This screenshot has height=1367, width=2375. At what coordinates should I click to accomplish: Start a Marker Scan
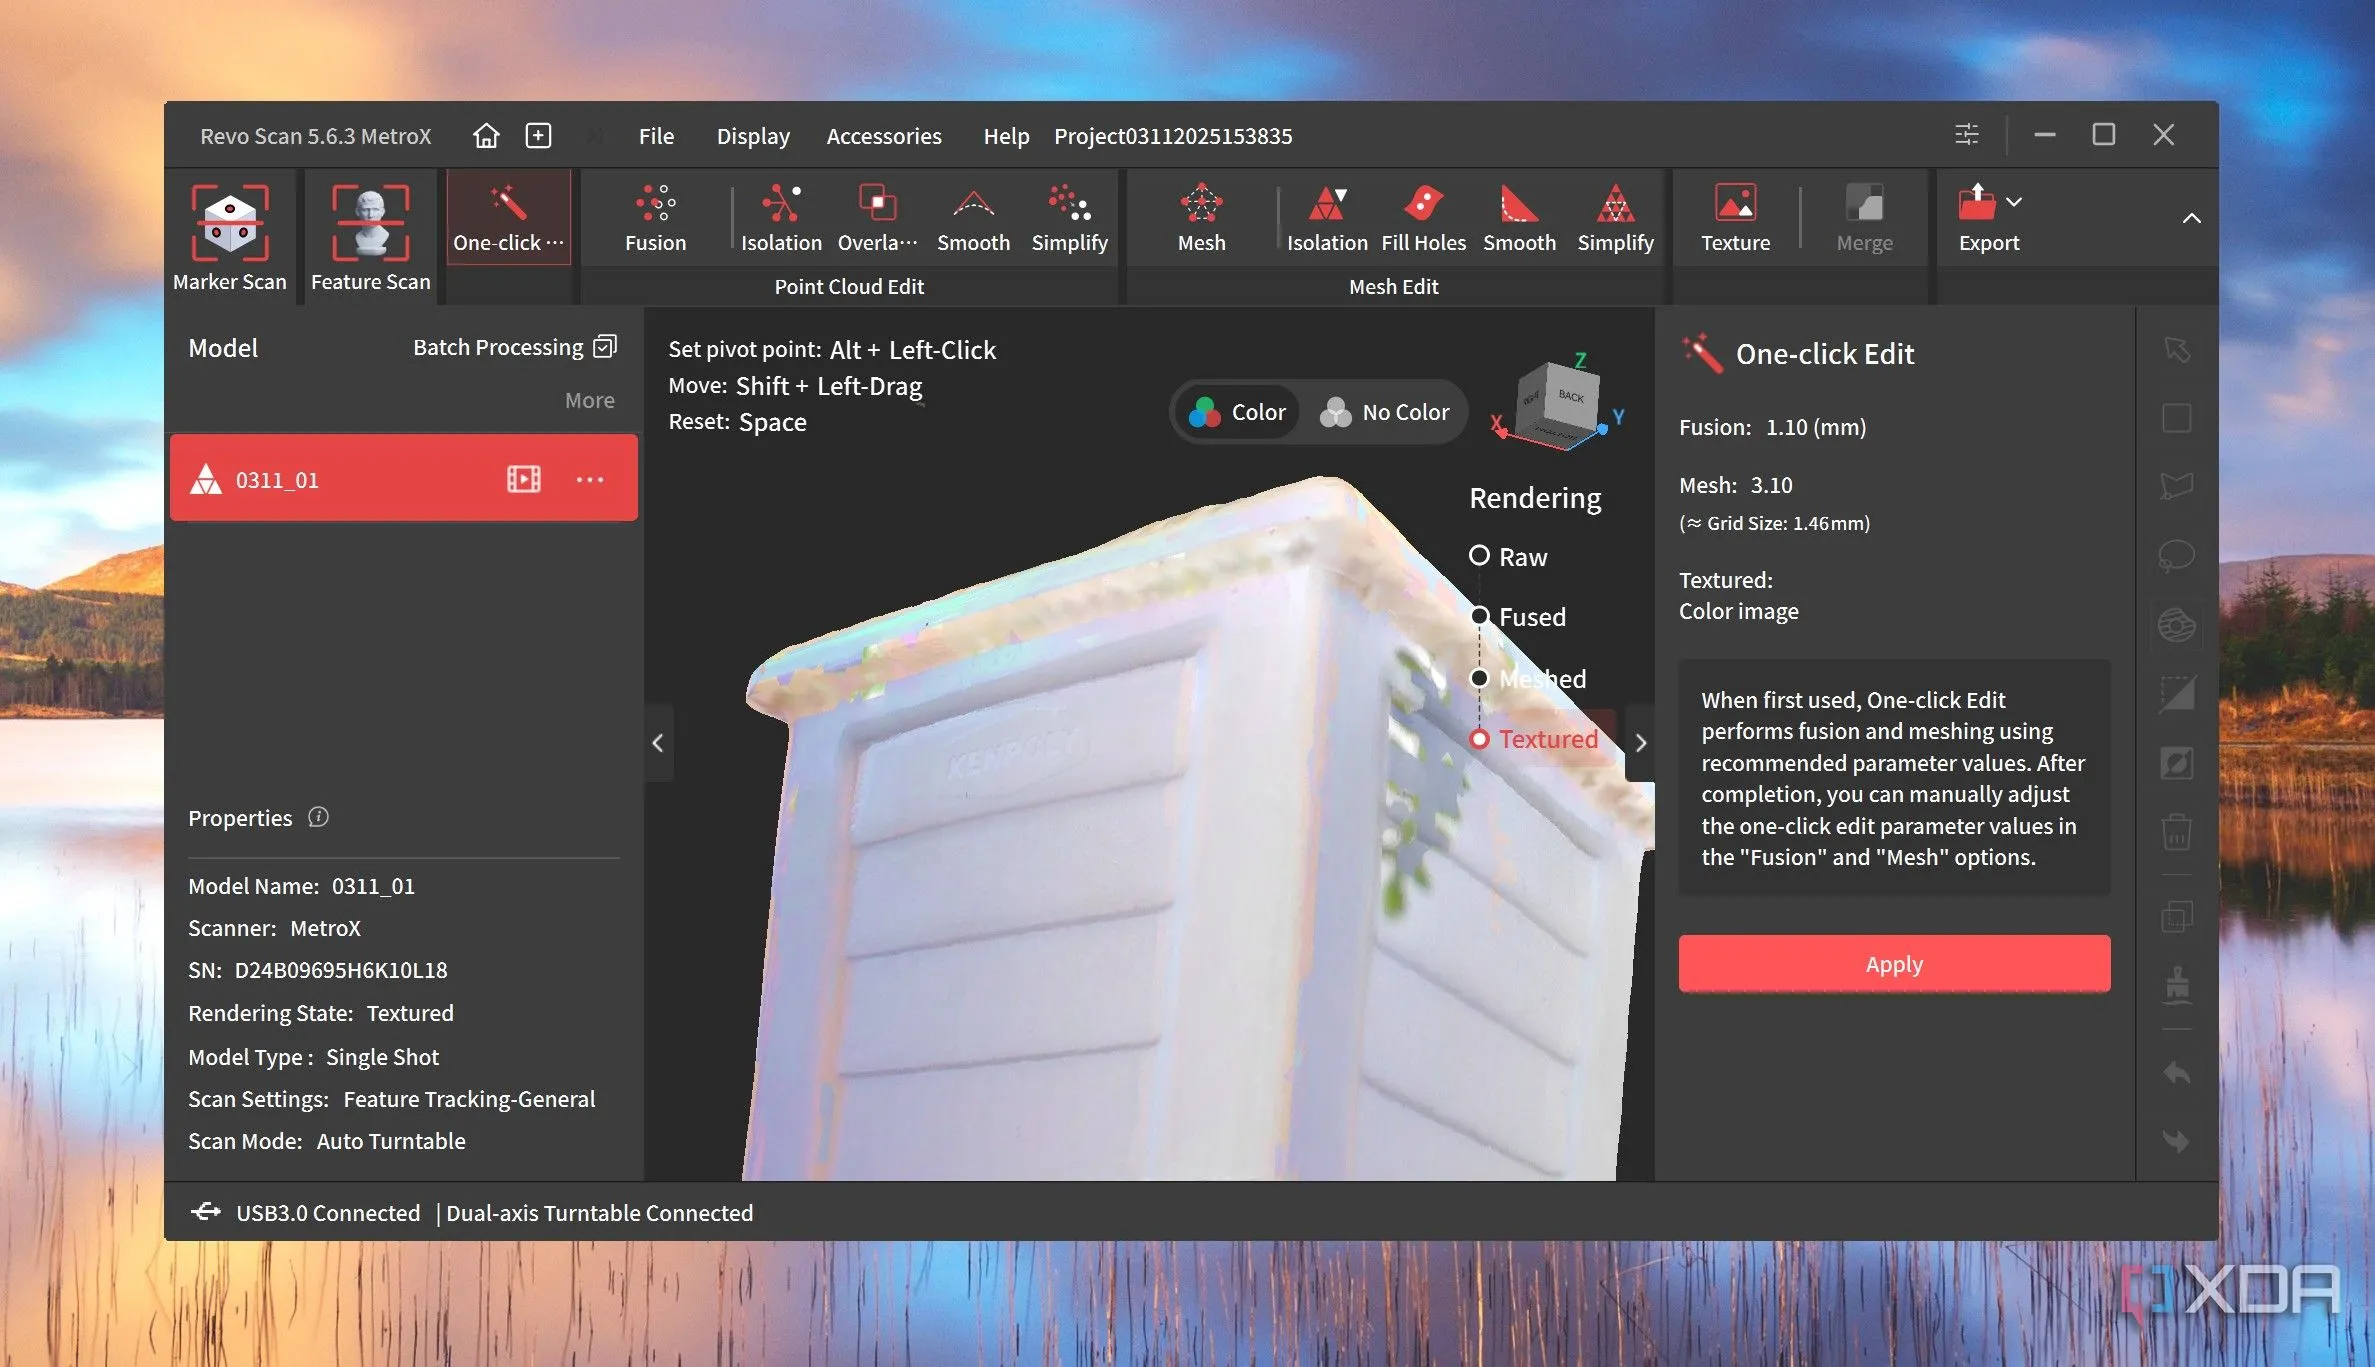pyautogui.click(x=230, y=238)
